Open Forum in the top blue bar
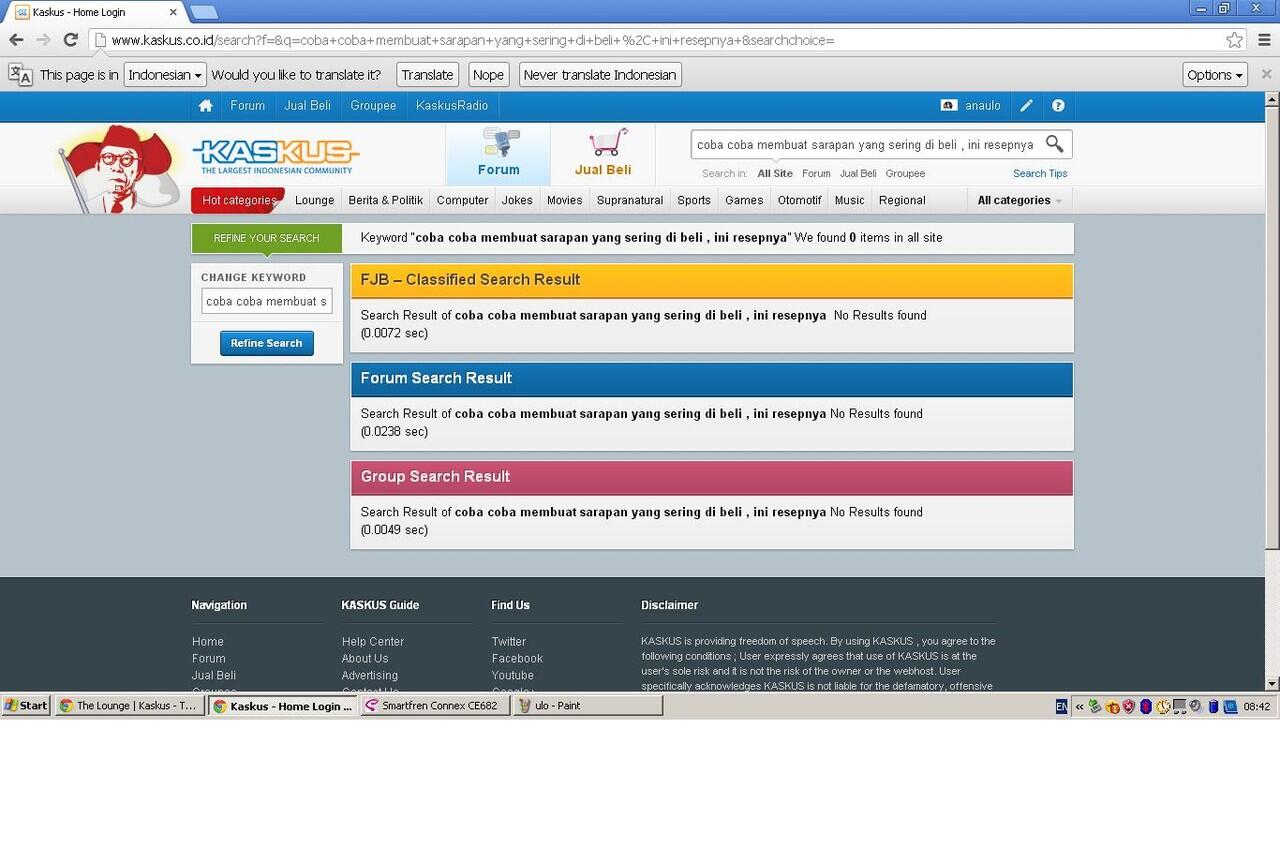 [x=247, y=105]
